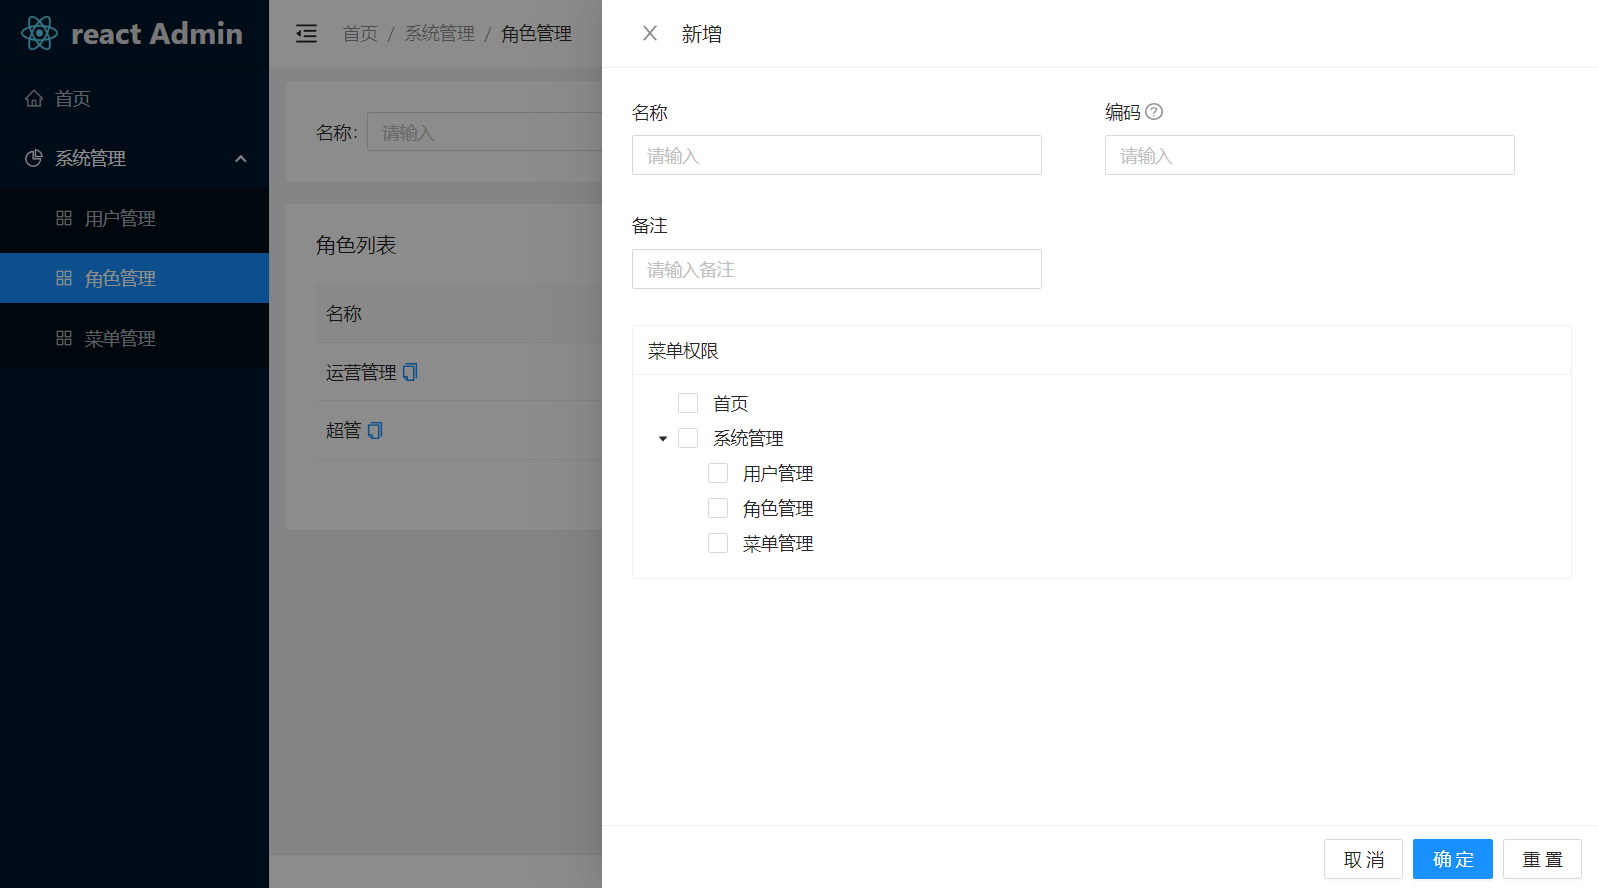This screenshot has width=1598, height=888.
Task: Click the grid icon of 角色管理
Action: pyautogui.click(x=64, y=278)
